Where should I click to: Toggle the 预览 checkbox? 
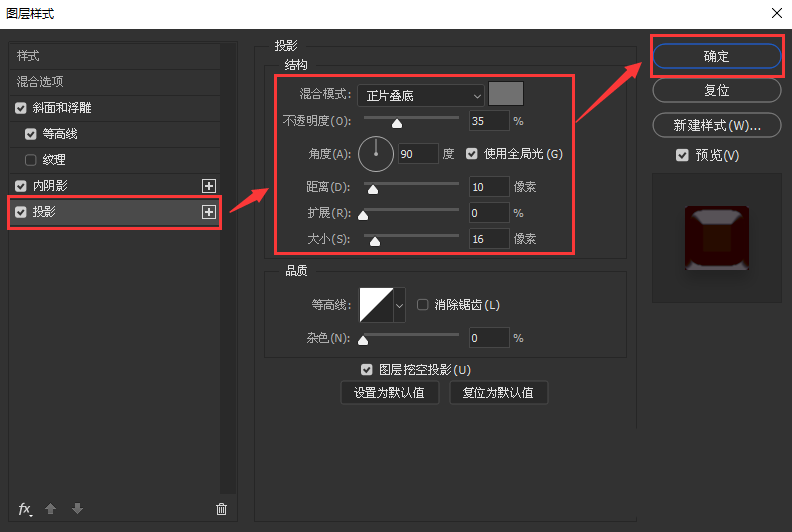682,155
